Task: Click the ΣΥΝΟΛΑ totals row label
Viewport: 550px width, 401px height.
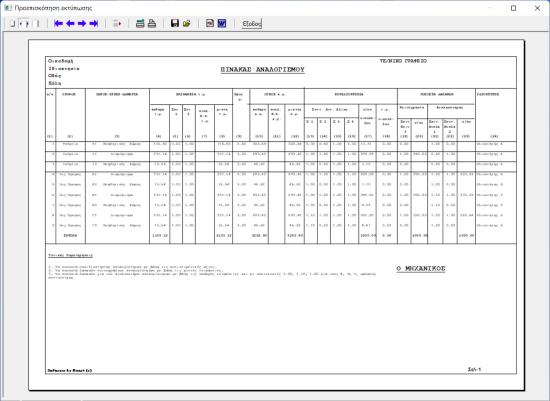Action: 71,235
